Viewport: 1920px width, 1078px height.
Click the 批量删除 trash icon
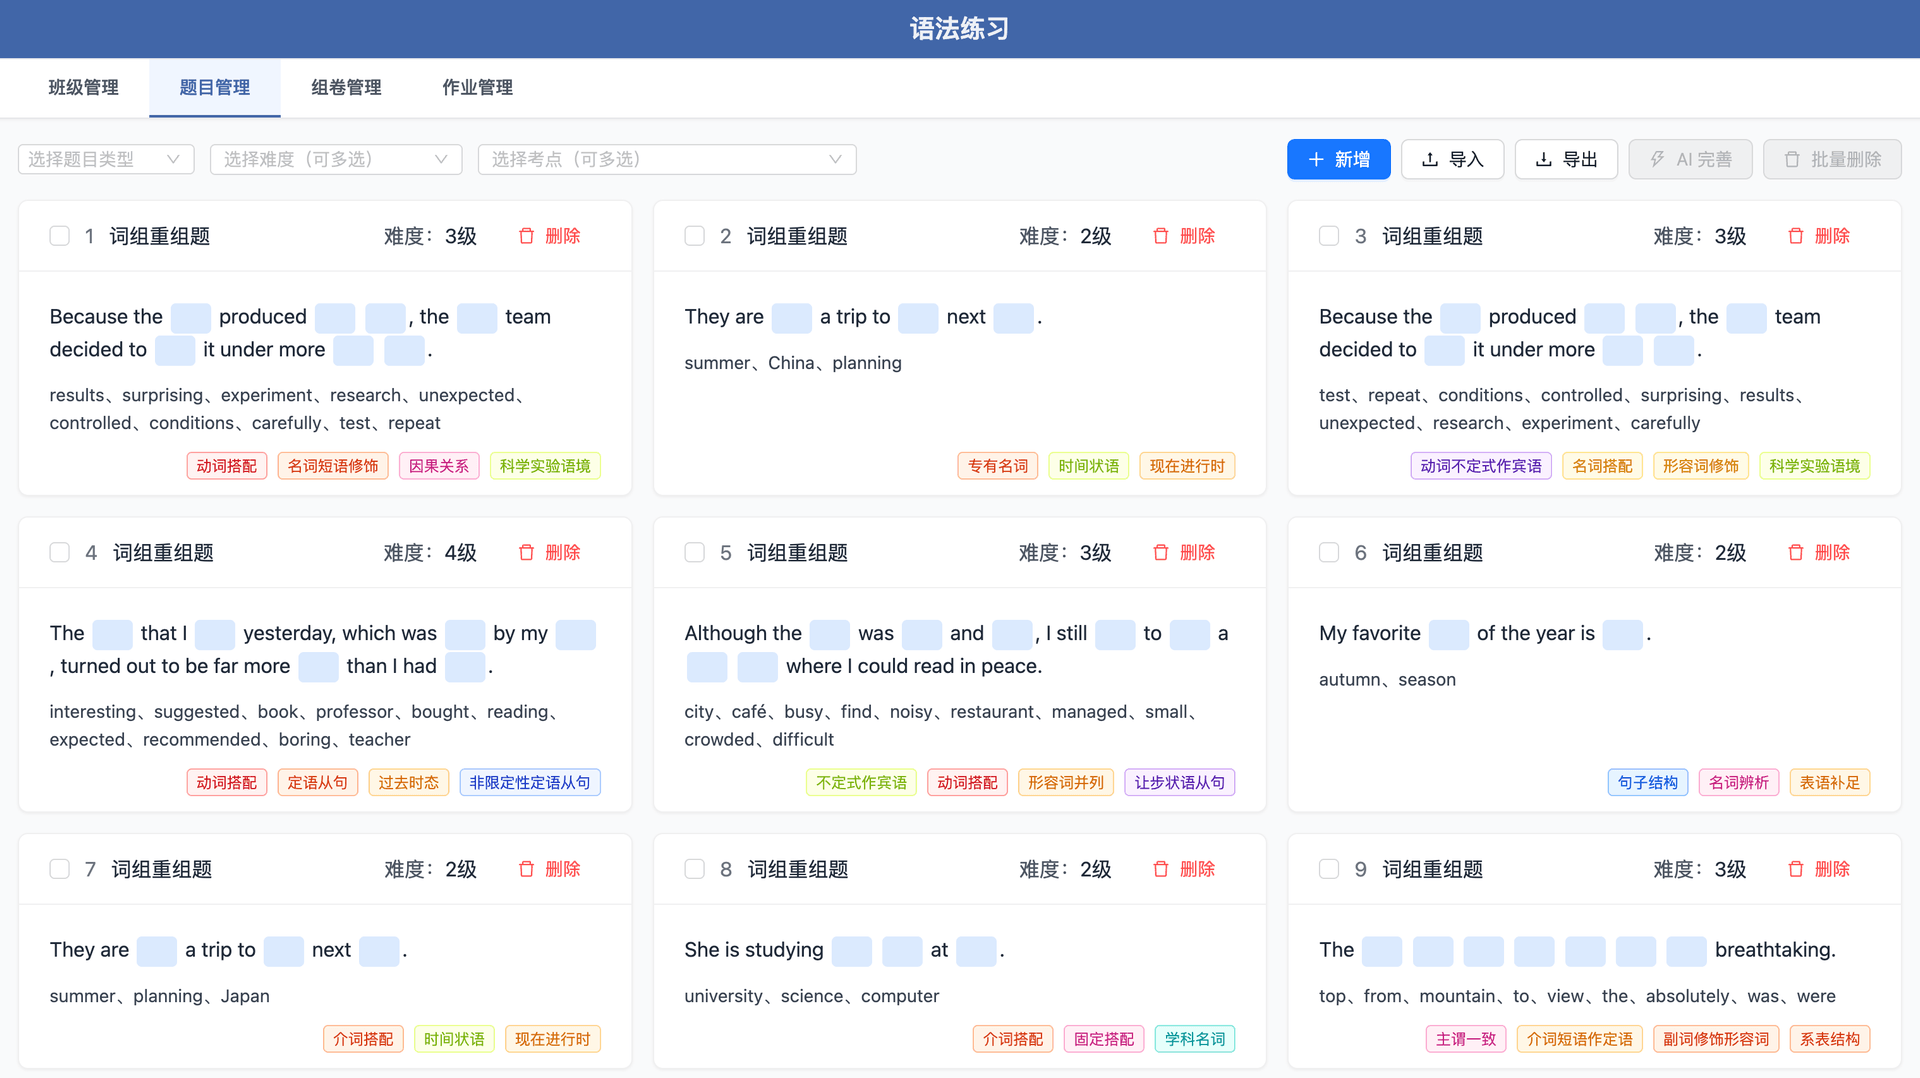[1790, 159]
